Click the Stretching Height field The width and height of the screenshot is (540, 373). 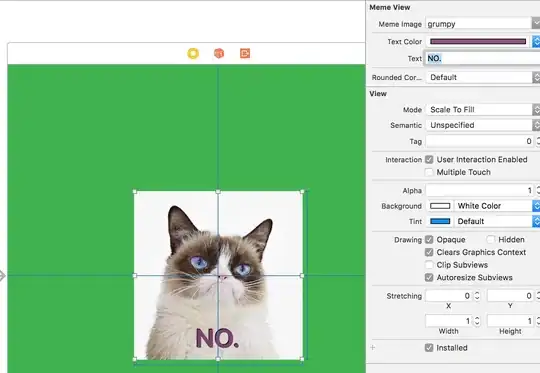click(510, 321)
